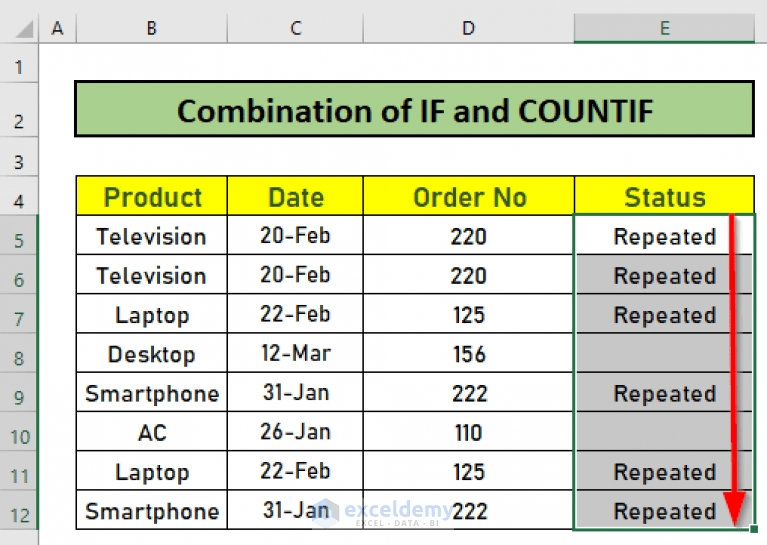Select order number '222' in row 9
The height and width of the screenshot is (545, 767).
click(469, 392)
